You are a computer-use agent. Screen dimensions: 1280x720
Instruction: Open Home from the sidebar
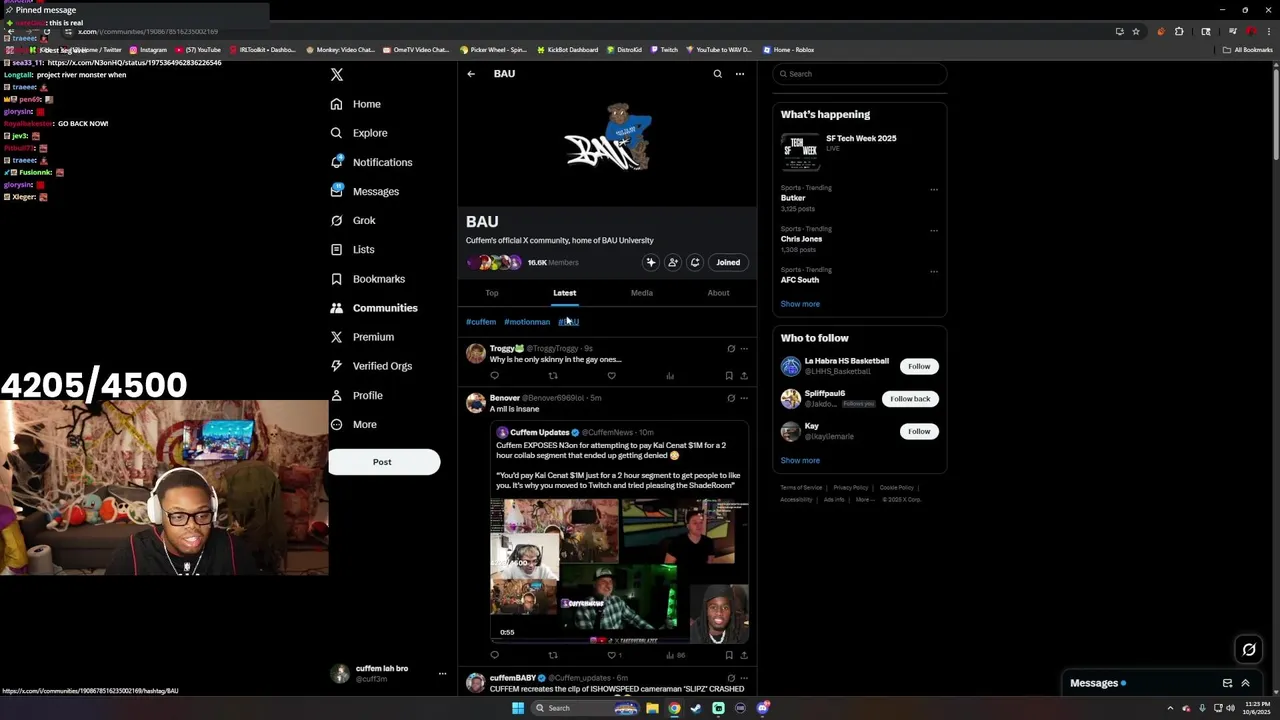point(355,104)
